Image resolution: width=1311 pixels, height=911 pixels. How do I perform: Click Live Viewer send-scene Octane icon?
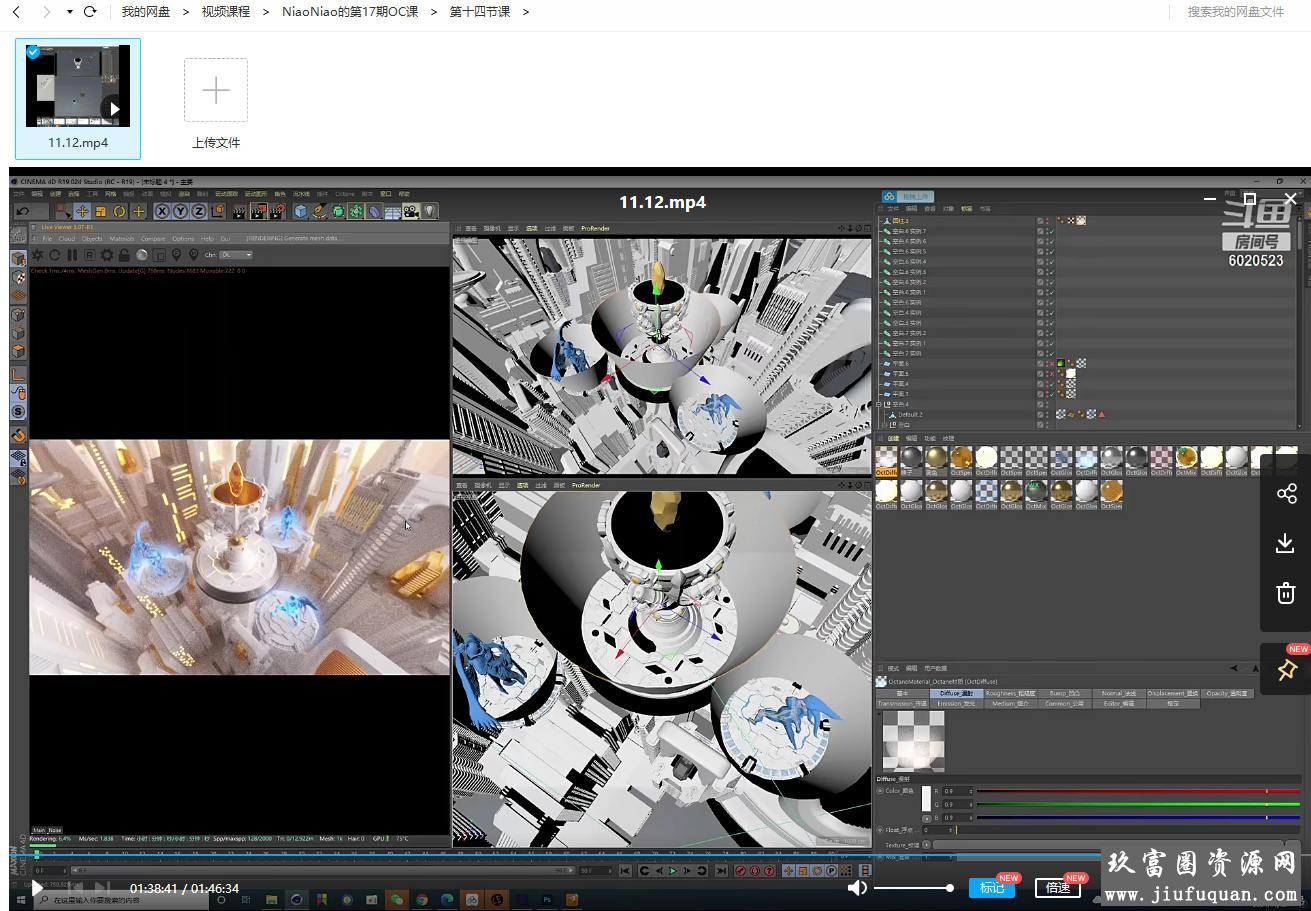[x=37, y=254]
